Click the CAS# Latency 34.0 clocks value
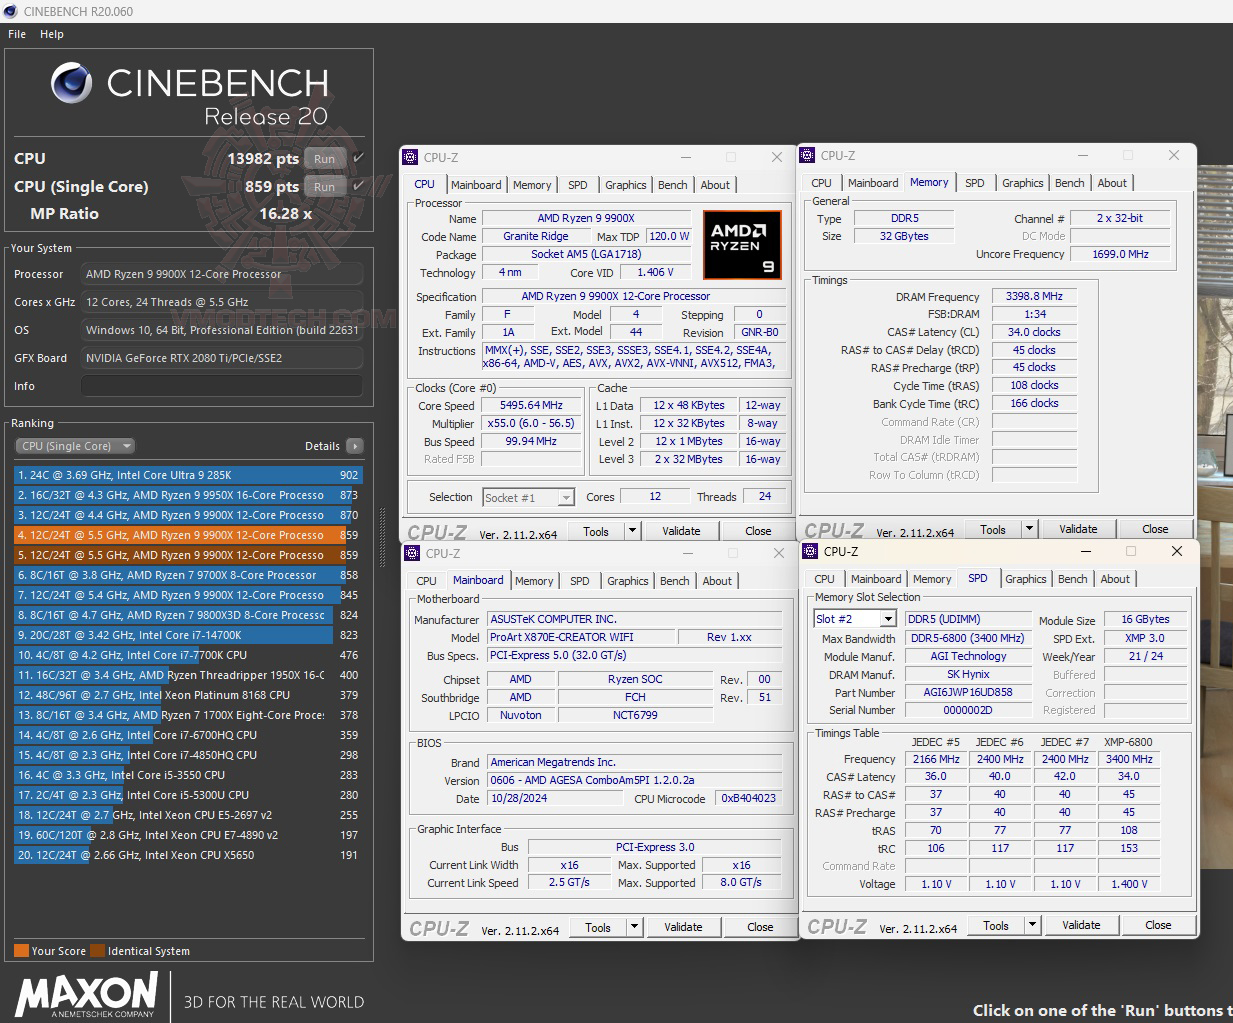This screenshot has height=1023, width=1233. [x=1034, y=332]
